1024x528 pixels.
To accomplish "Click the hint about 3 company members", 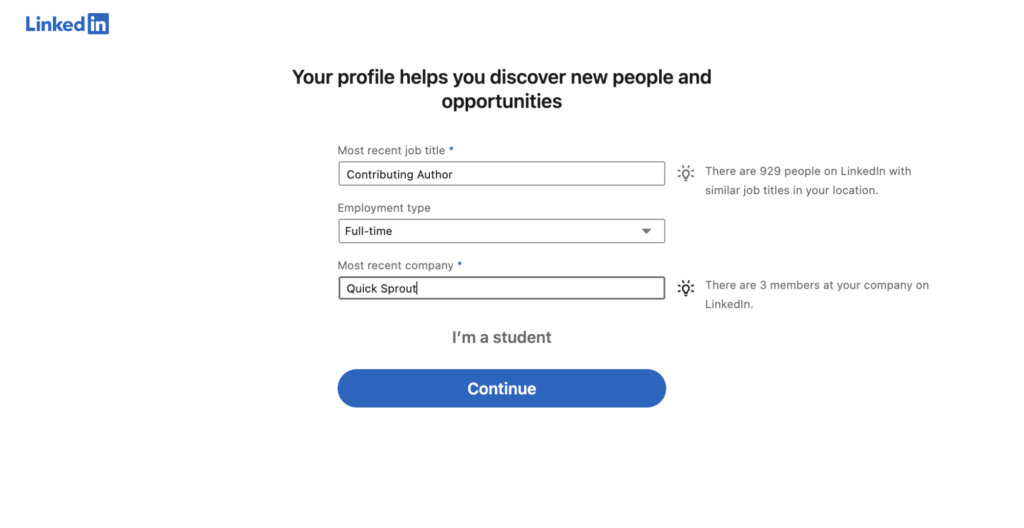I will [x=816, y=294].
